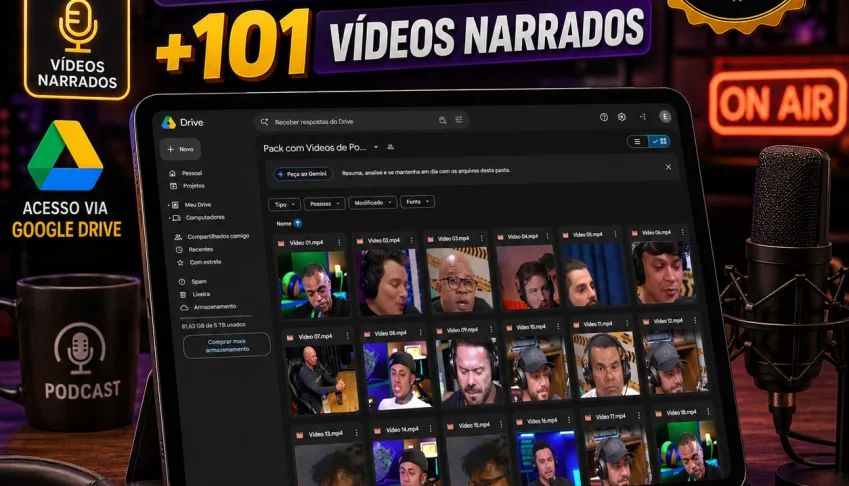Image resolution: width=849 pixels, height=486 pixels.
Task: Open Compartilhados comigo in sidebar
Action: tap(212, 237)
